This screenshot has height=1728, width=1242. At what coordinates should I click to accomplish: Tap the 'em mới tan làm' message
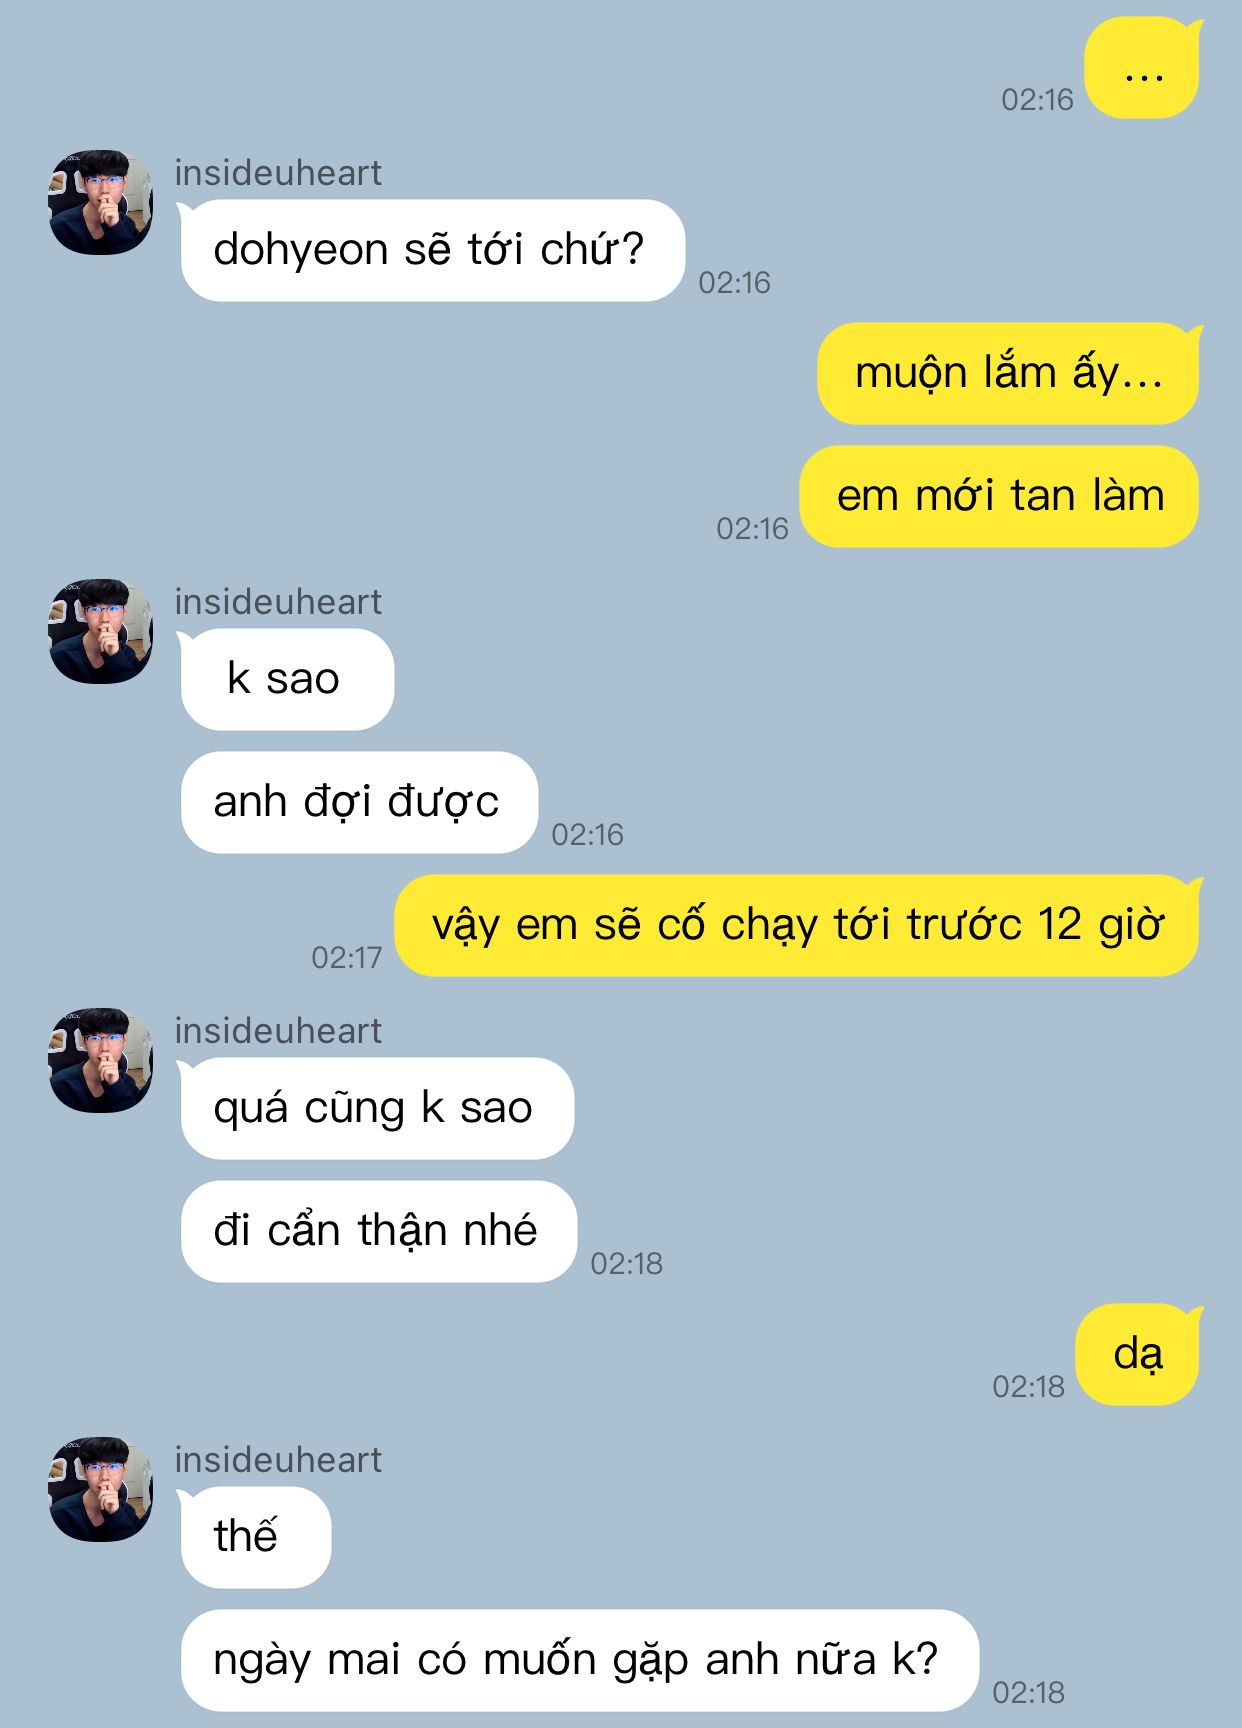tap(1000, 496)
